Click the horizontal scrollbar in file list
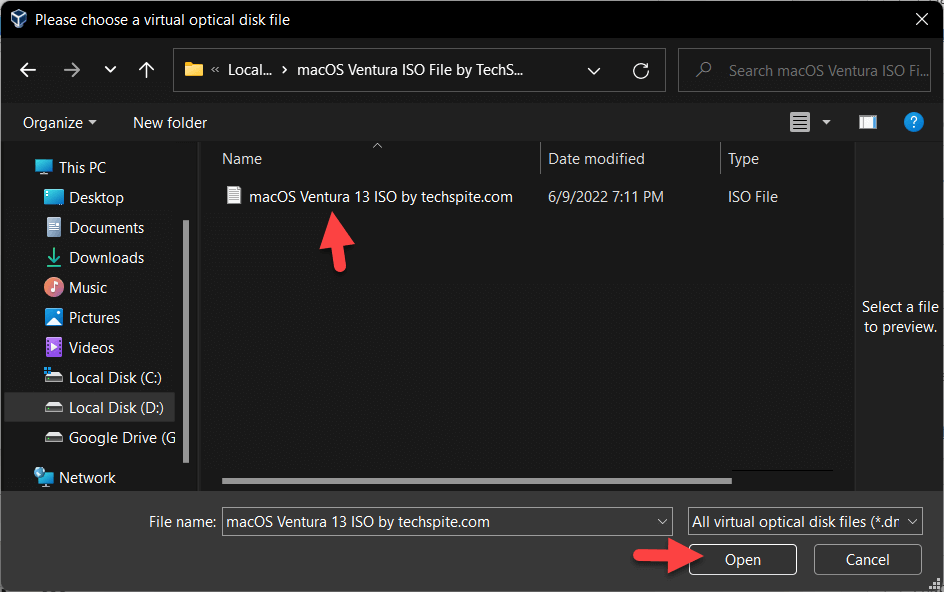This screenshot has height=592, width=944. pyautogui.click(x=476, y=481)
